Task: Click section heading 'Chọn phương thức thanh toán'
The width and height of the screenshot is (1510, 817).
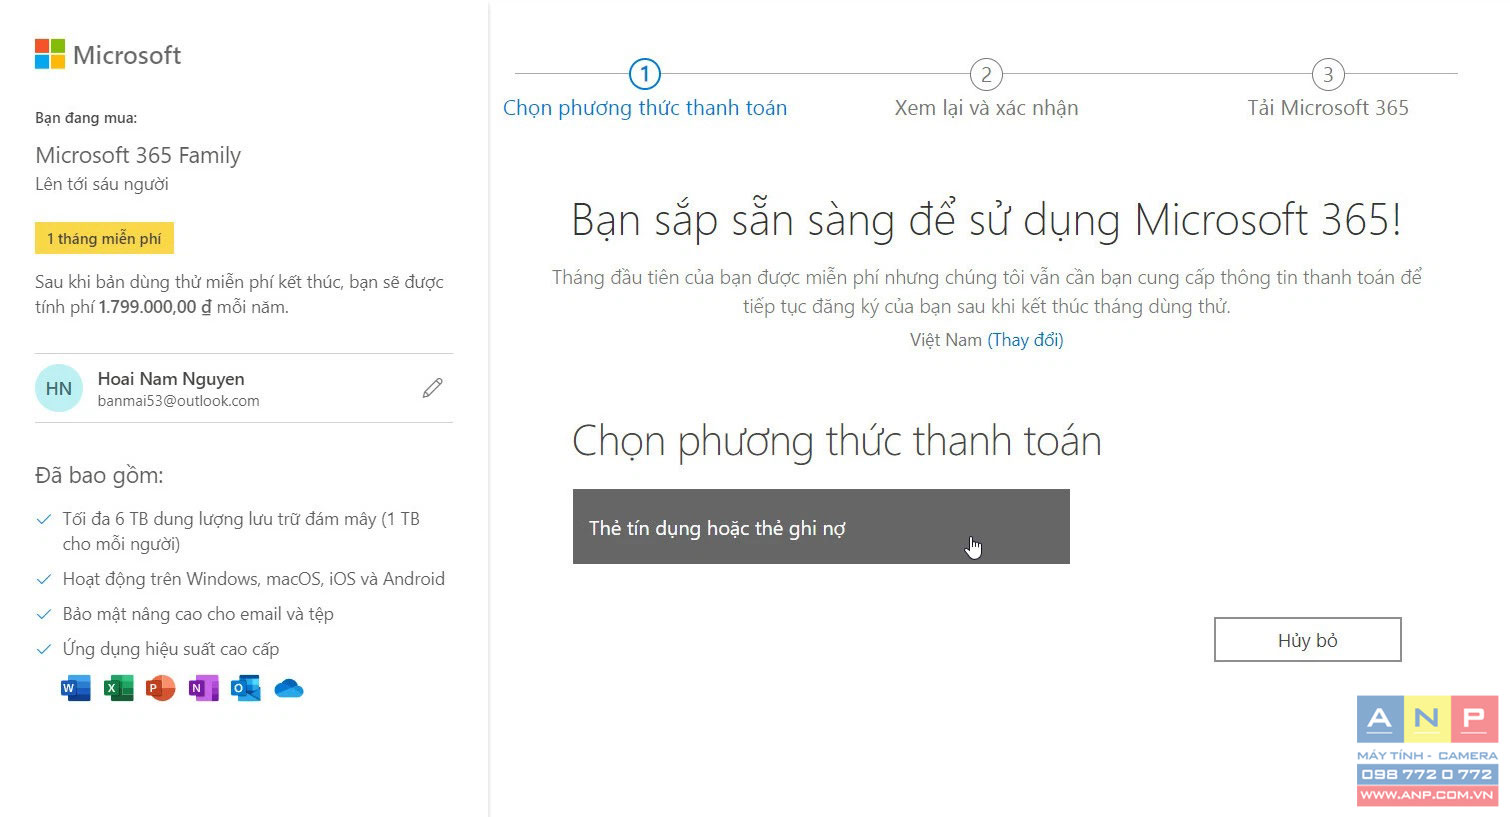Action: point(837,441)
